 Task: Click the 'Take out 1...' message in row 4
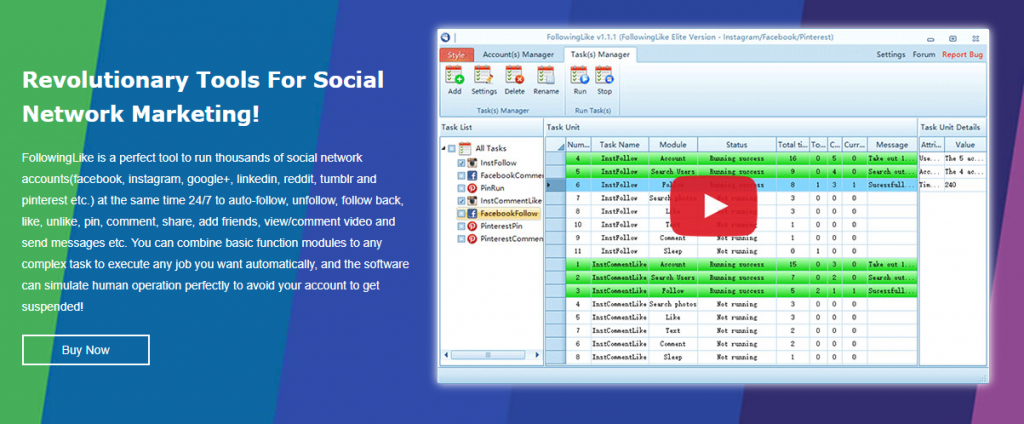(892, 159)
